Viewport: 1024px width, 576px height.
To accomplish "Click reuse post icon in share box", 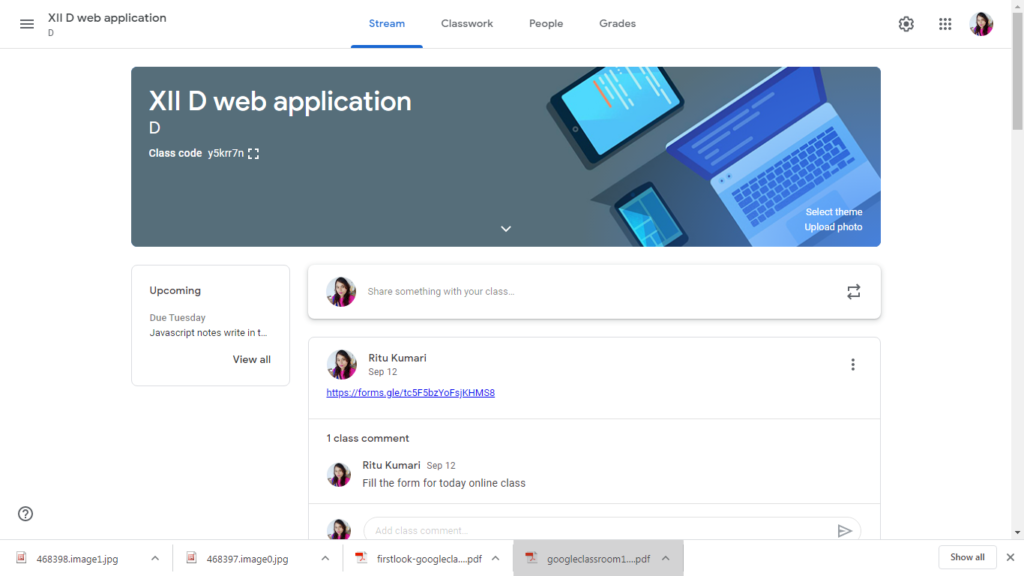I will (x=854, y=292).
